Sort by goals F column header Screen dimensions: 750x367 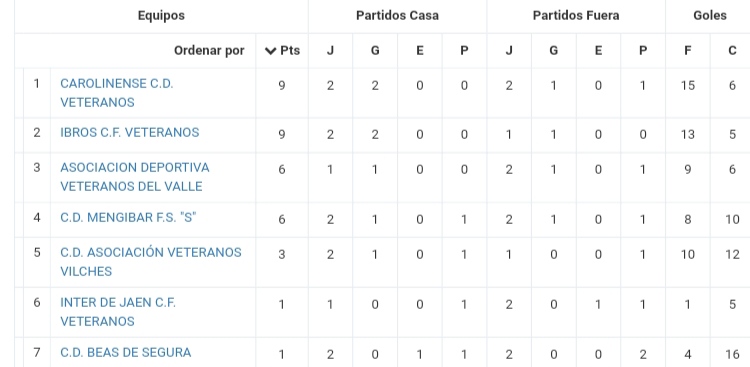coord(687,51)
